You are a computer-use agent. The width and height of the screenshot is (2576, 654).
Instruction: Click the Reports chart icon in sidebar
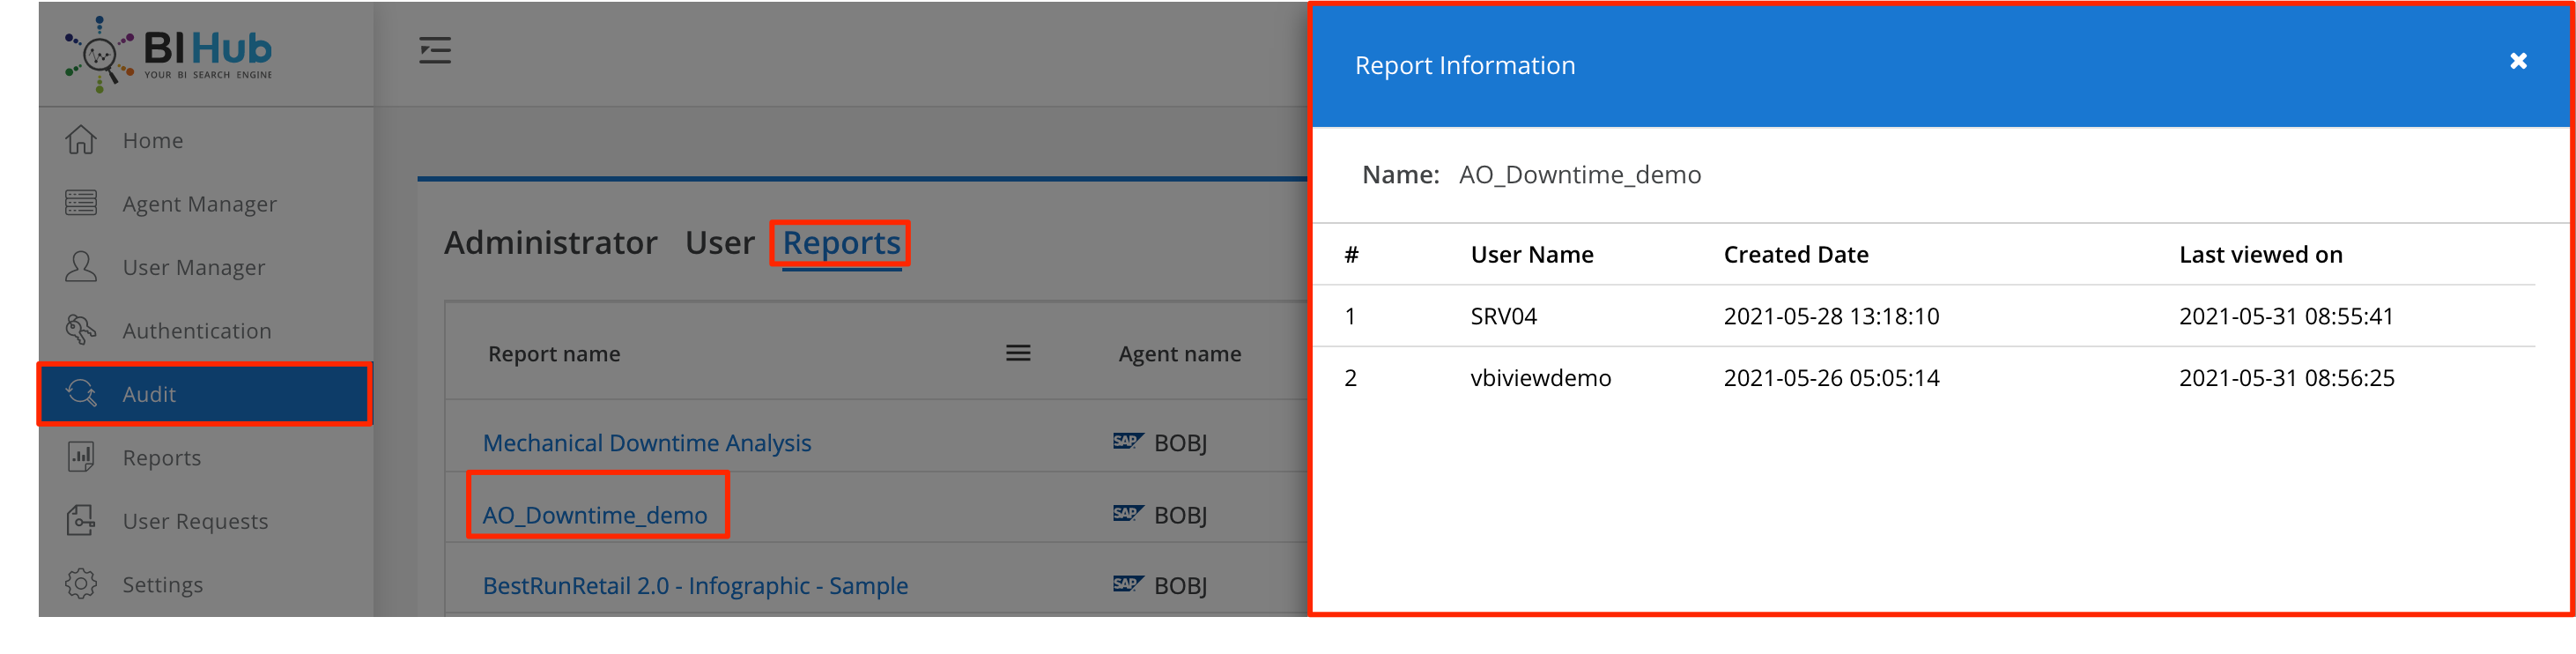81,457
